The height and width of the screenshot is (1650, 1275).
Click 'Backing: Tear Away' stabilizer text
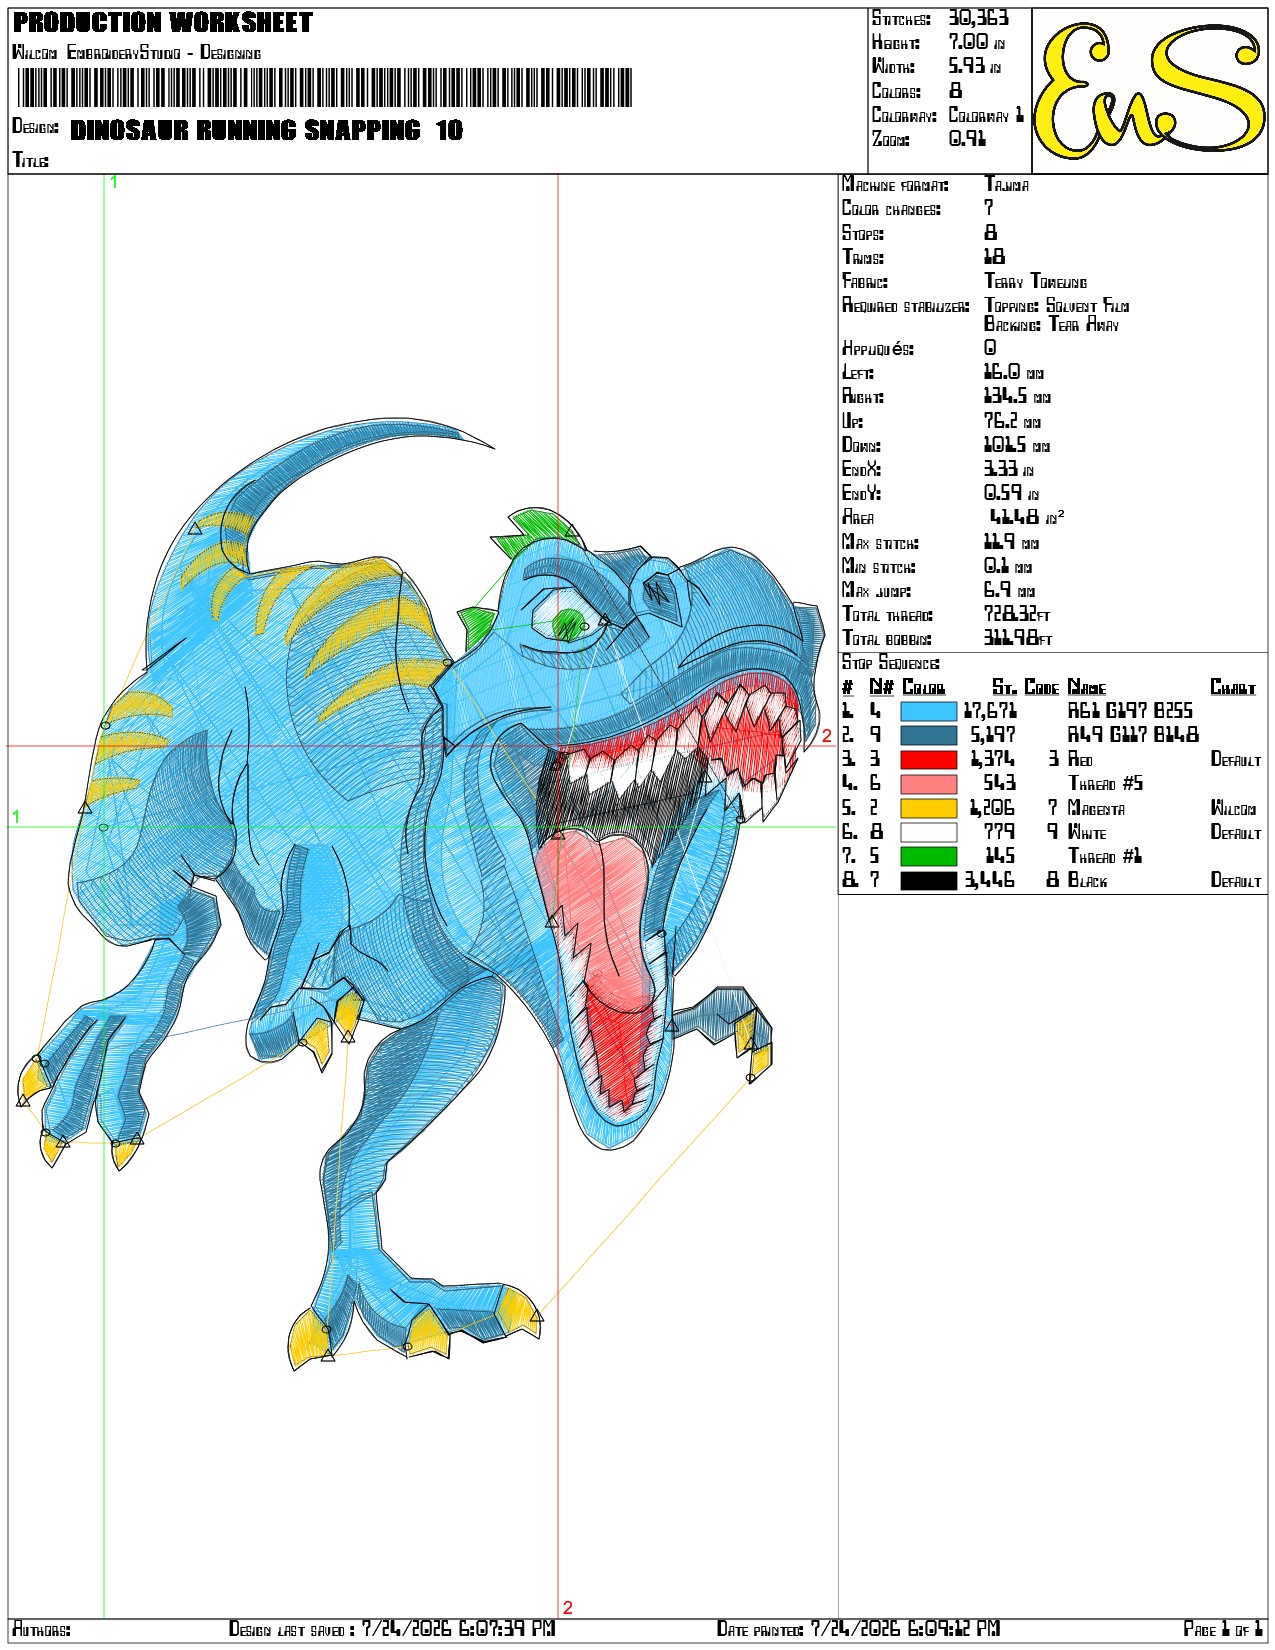point(1051,324)
